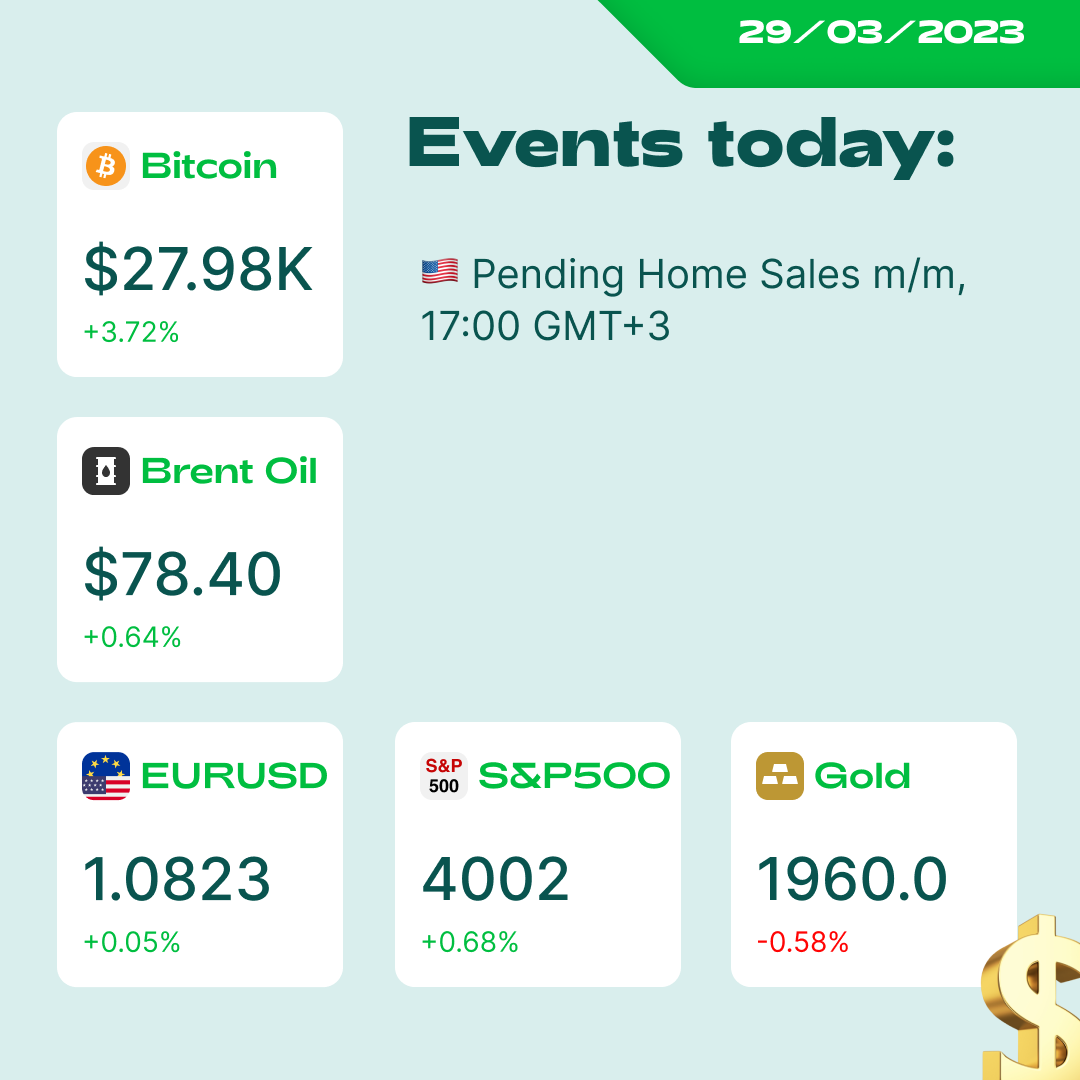Click the 1.0823 EURUSD rate
The width and height of the screenshot is (1080, 1080).
[176, 879]
